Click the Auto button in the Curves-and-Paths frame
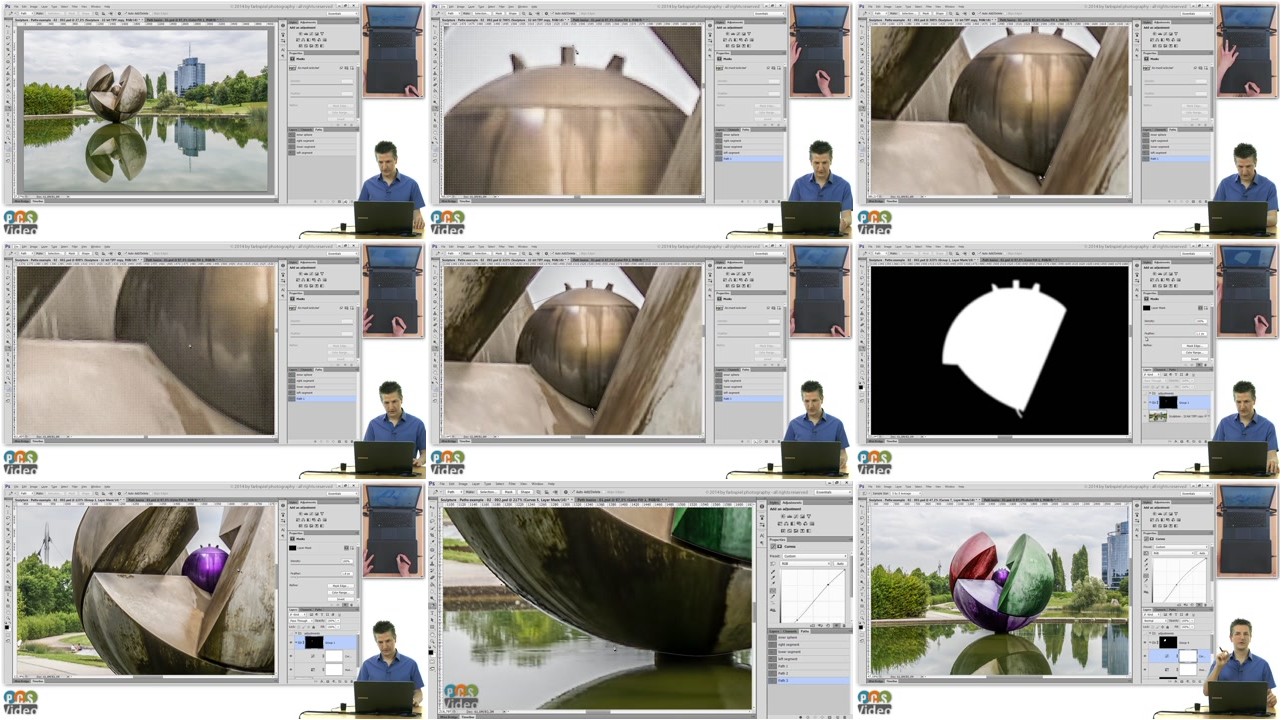The height and width of the screenshot is (720, 1281). 840,564
